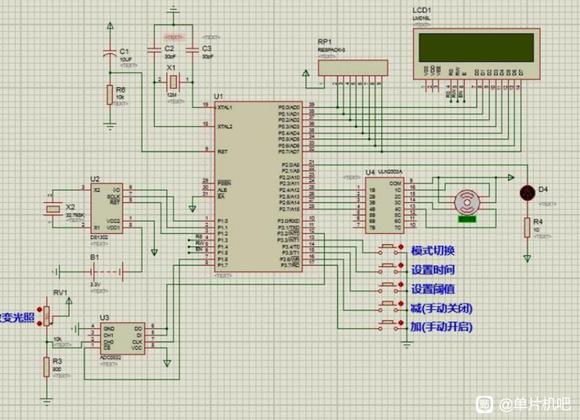Select the U1 microcontroller chip body

[x=259, y=186]
